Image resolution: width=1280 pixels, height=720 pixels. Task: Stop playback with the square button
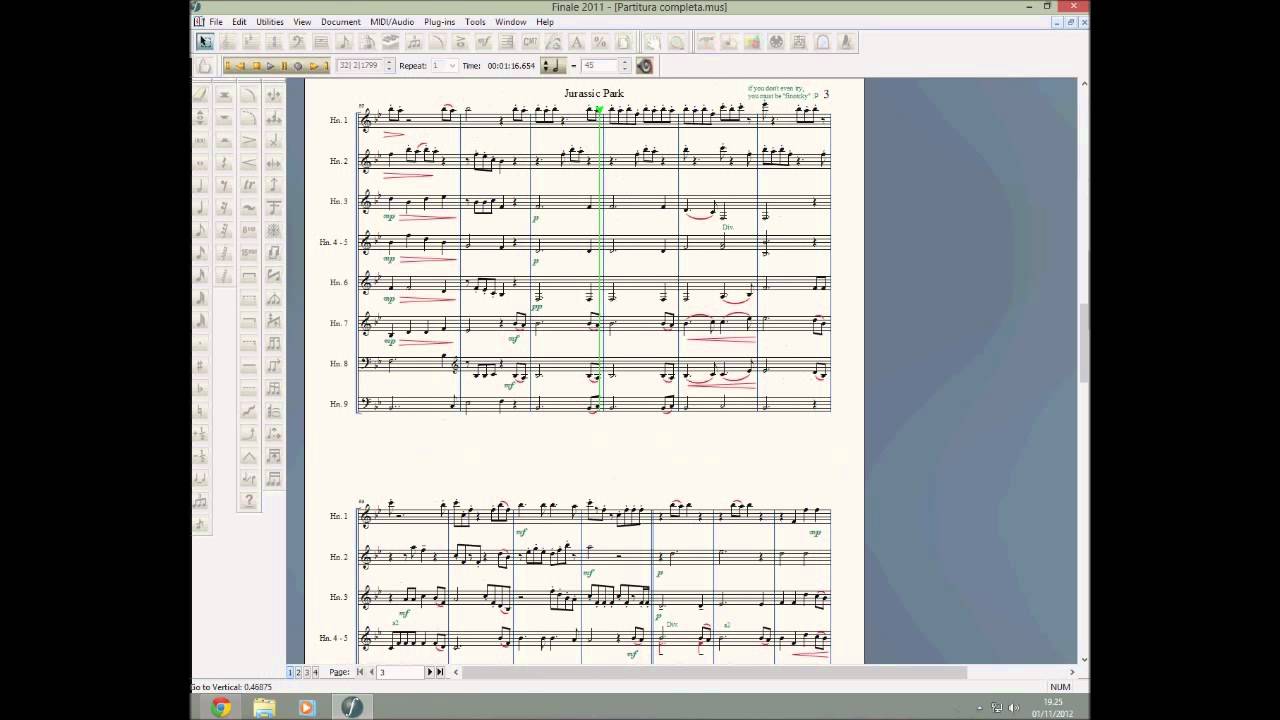pos(256,66)
